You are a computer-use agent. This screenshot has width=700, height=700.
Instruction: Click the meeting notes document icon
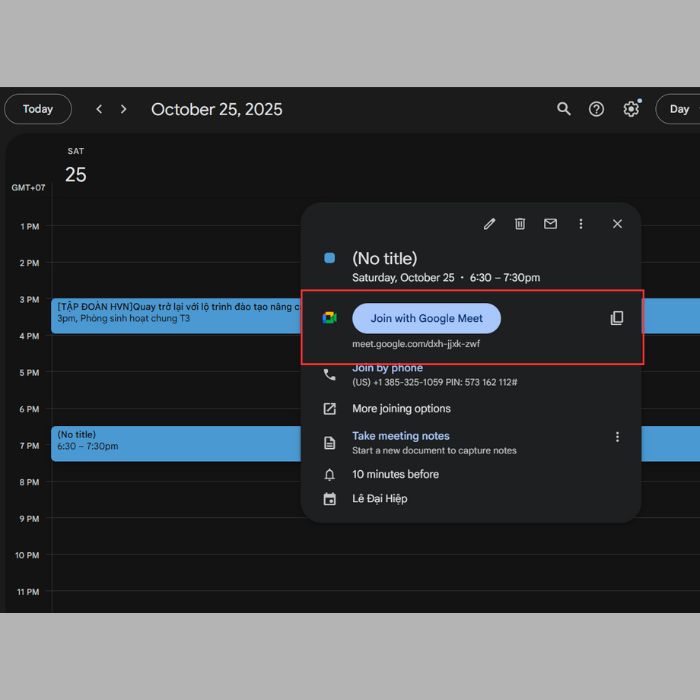(x=329, y=443)
